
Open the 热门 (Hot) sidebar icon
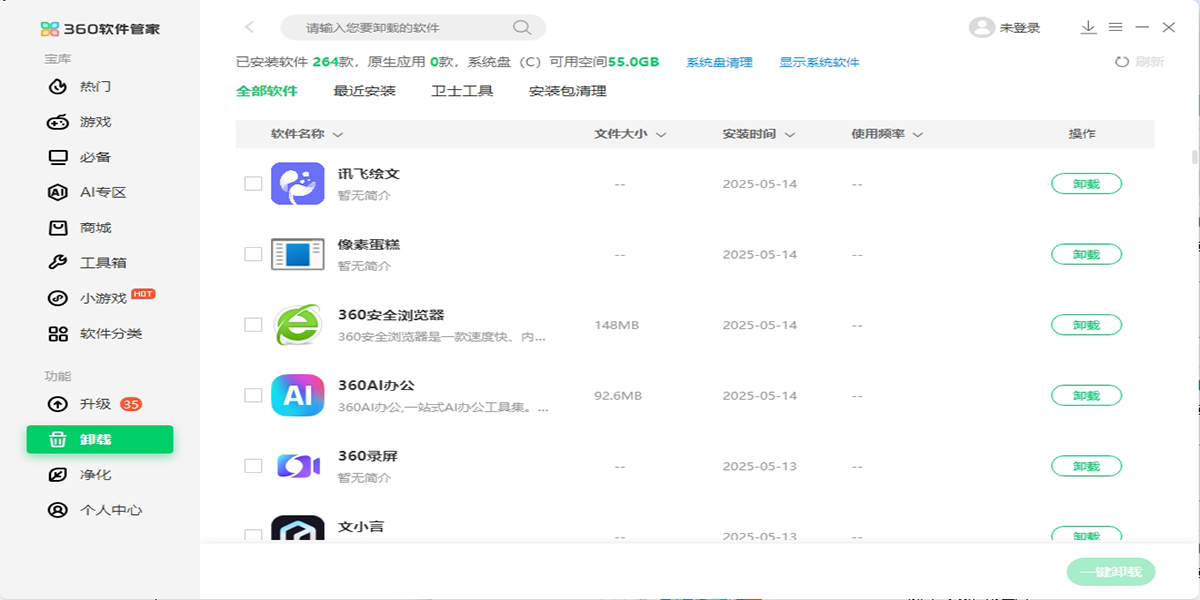tap(58, 87)
